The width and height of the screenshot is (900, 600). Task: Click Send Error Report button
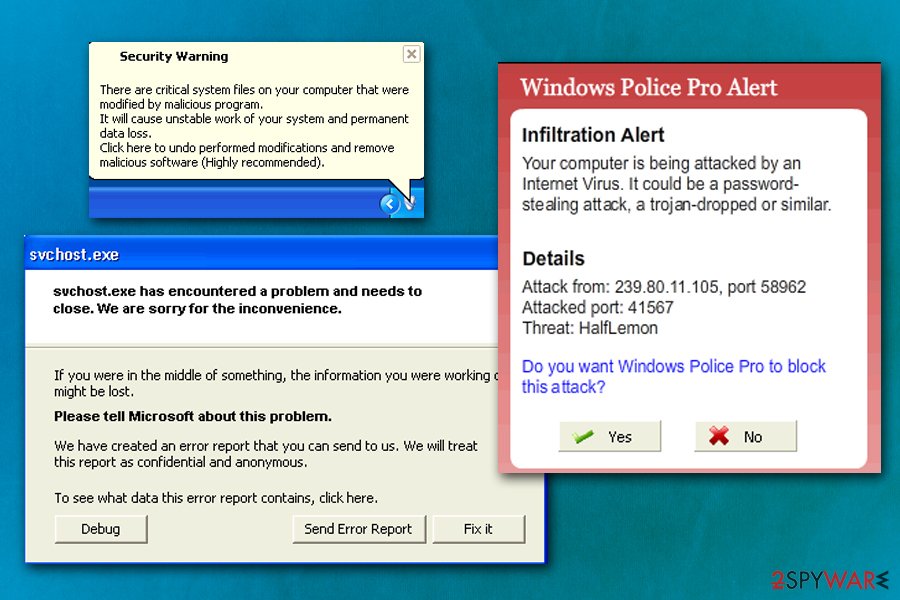click(x=359, y=529)
